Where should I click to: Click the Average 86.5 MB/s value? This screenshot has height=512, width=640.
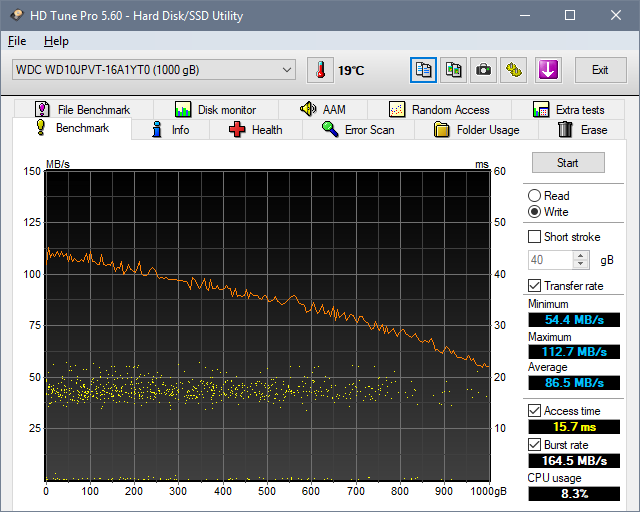(574, 383)
